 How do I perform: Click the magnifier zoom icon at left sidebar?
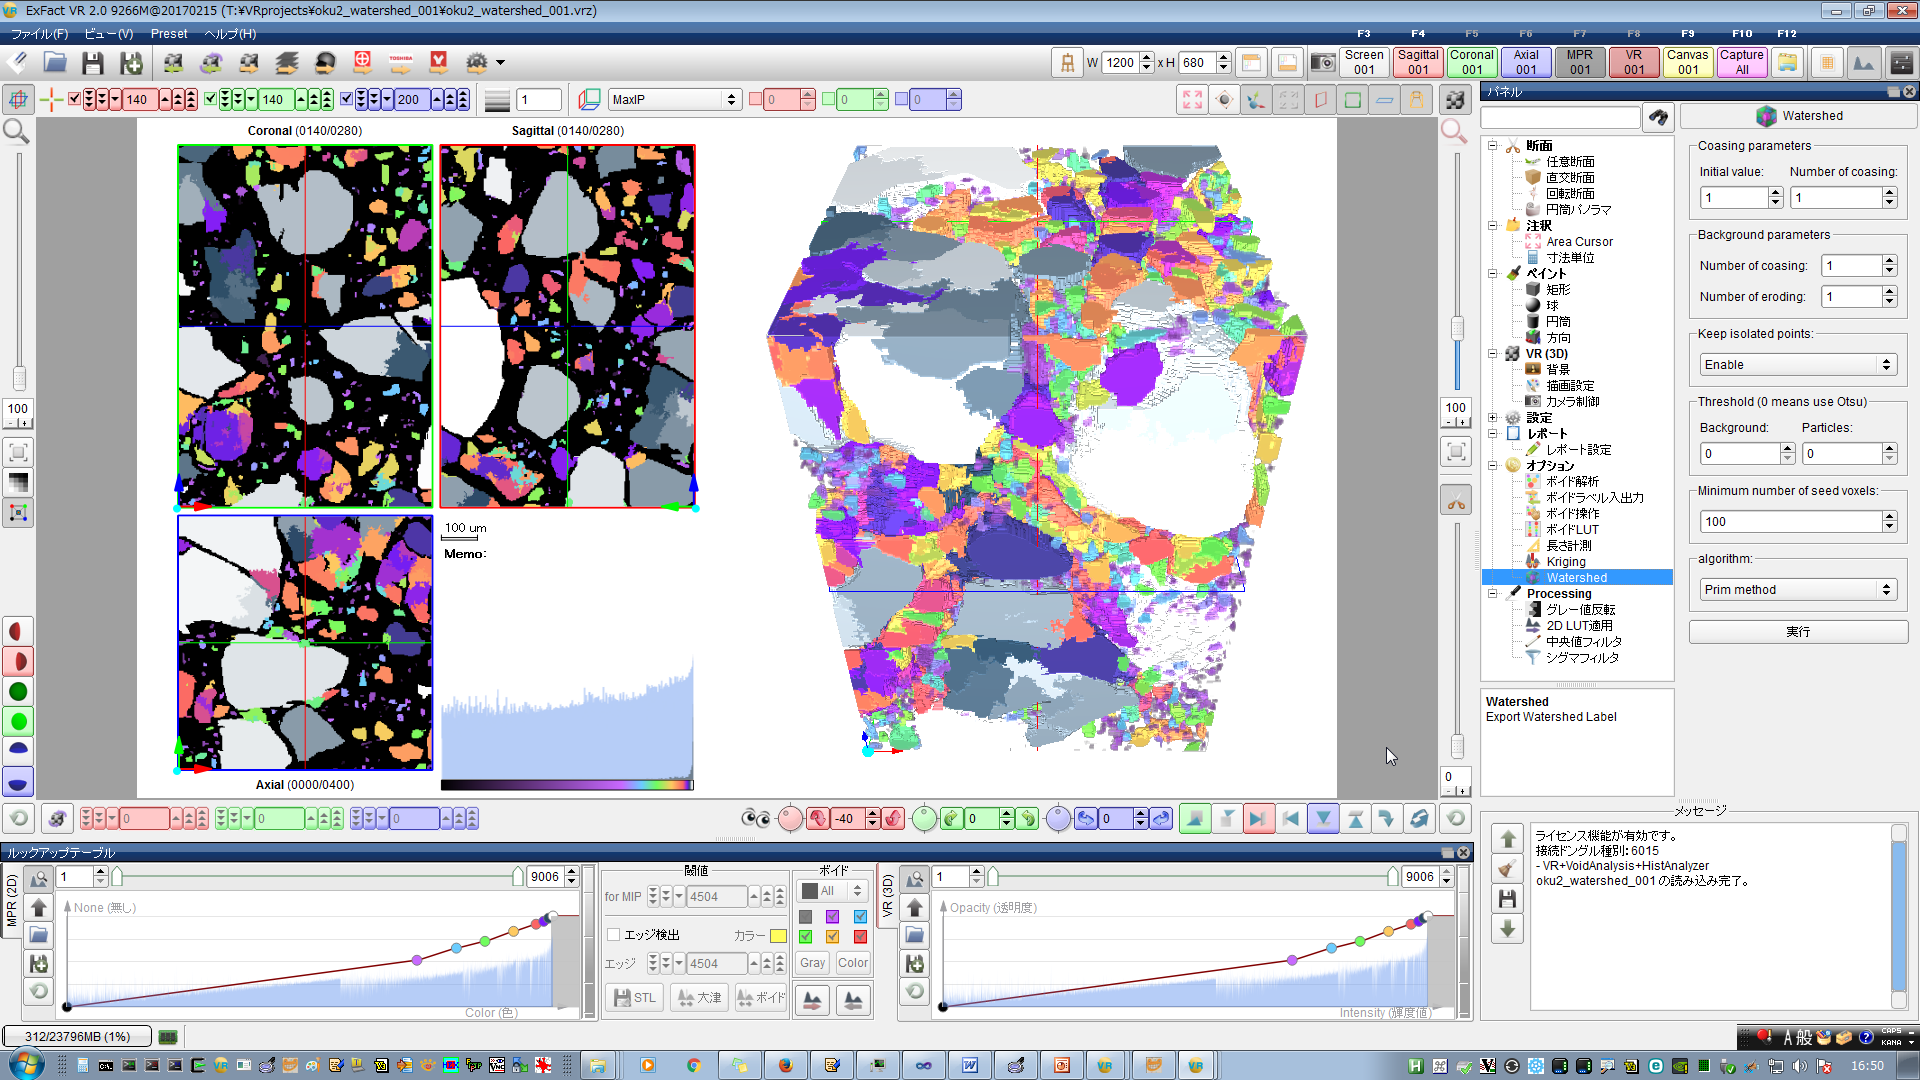[17, 131]
